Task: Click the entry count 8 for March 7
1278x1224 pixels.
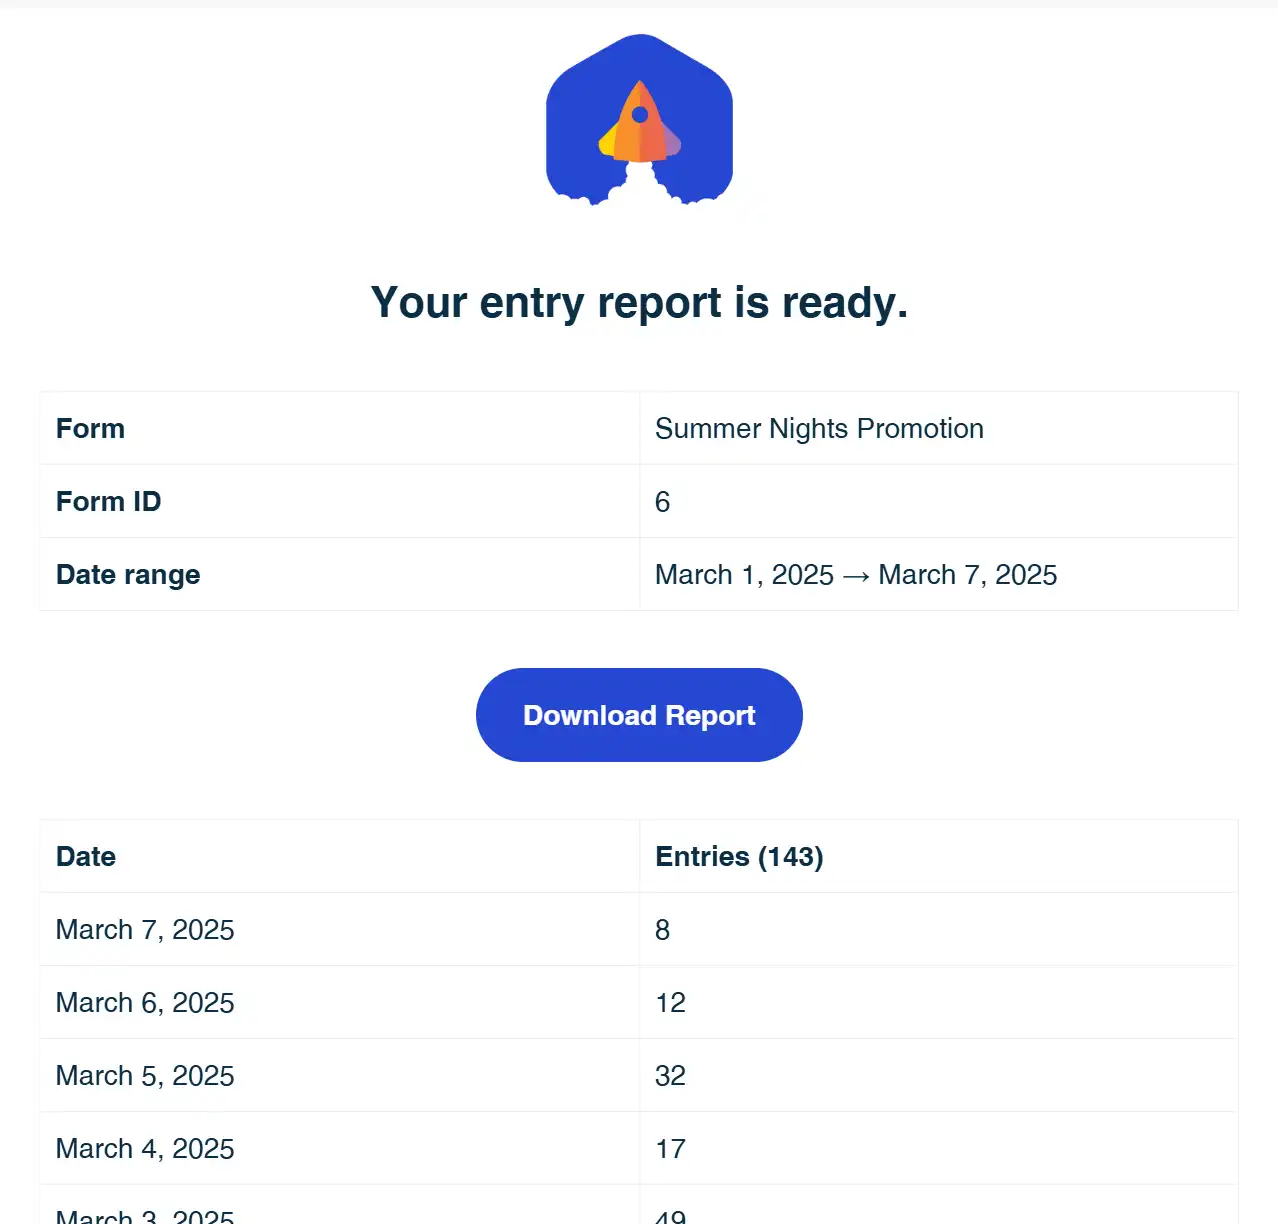Action: tap(663, 930)
